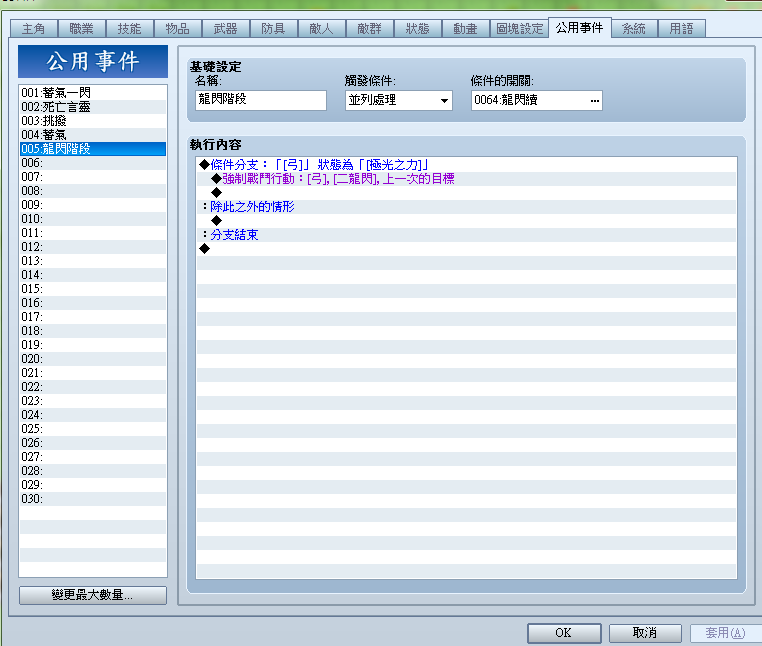762x646 pixels.
Task: Select the empty line below 強制戰鬥行動
Action: 467,193
